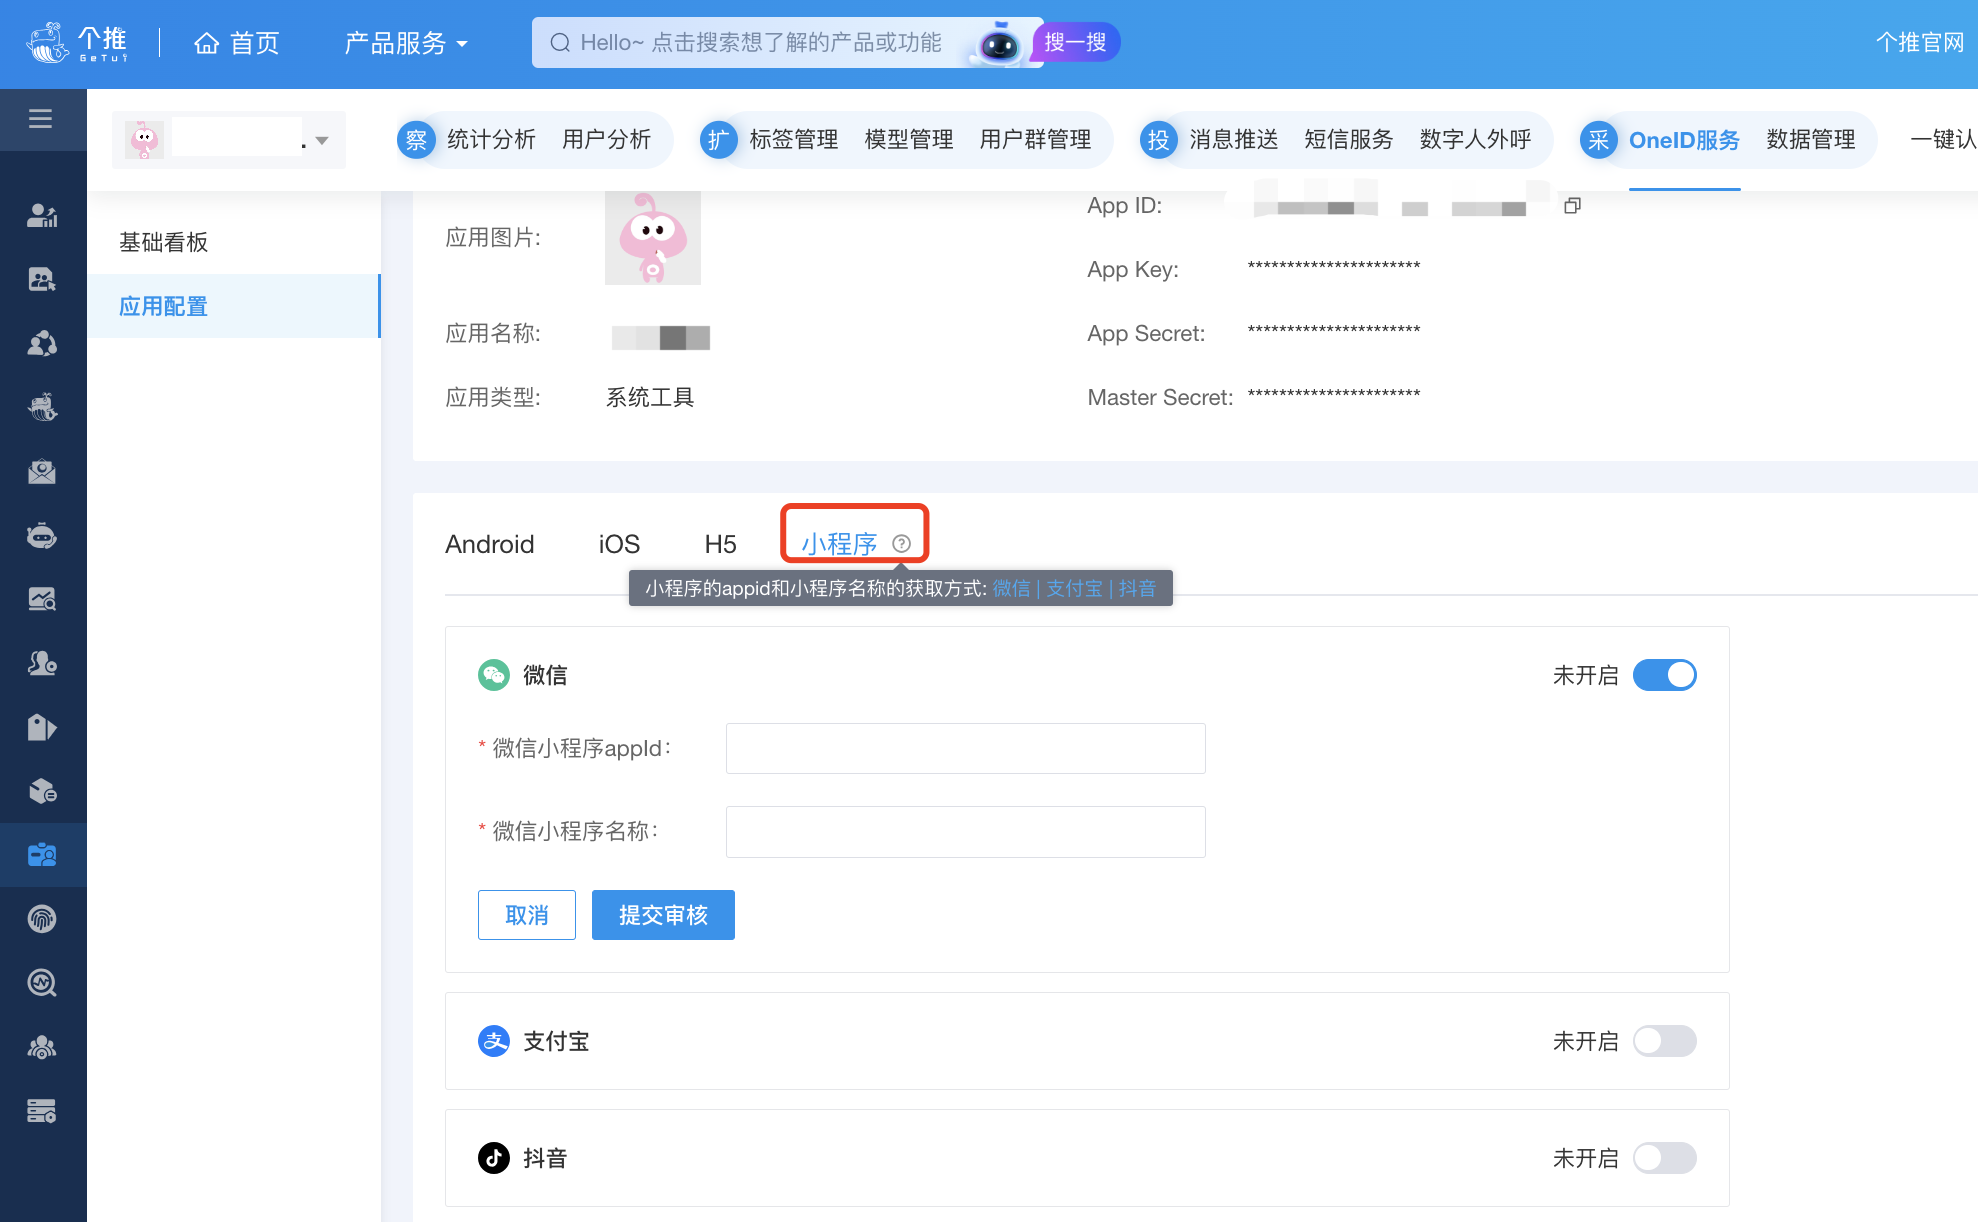Image resolution: width=1978 pixels, height=1222 pixels.
Task: Copy the App ID with copy icon
Action: click(x=1572, y=205)
